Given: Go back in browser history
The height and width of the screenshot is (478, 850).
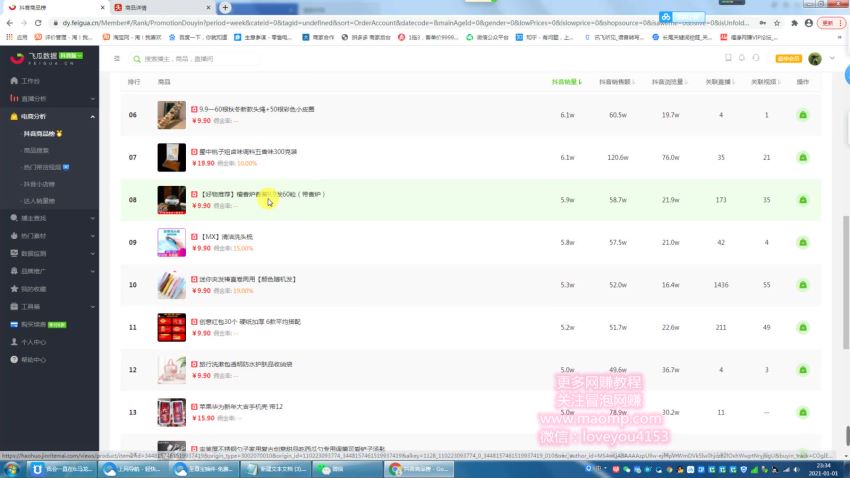Looking at the screenshot, I should 9,23.
